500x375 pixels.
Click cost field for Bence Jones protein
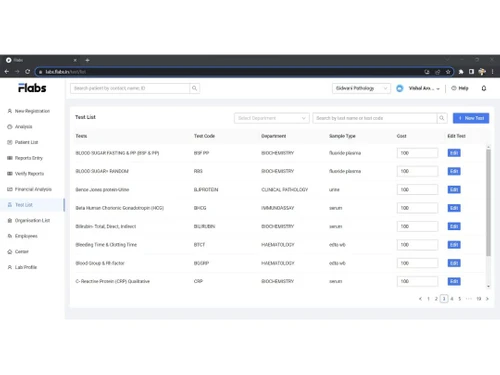point(417,190)
